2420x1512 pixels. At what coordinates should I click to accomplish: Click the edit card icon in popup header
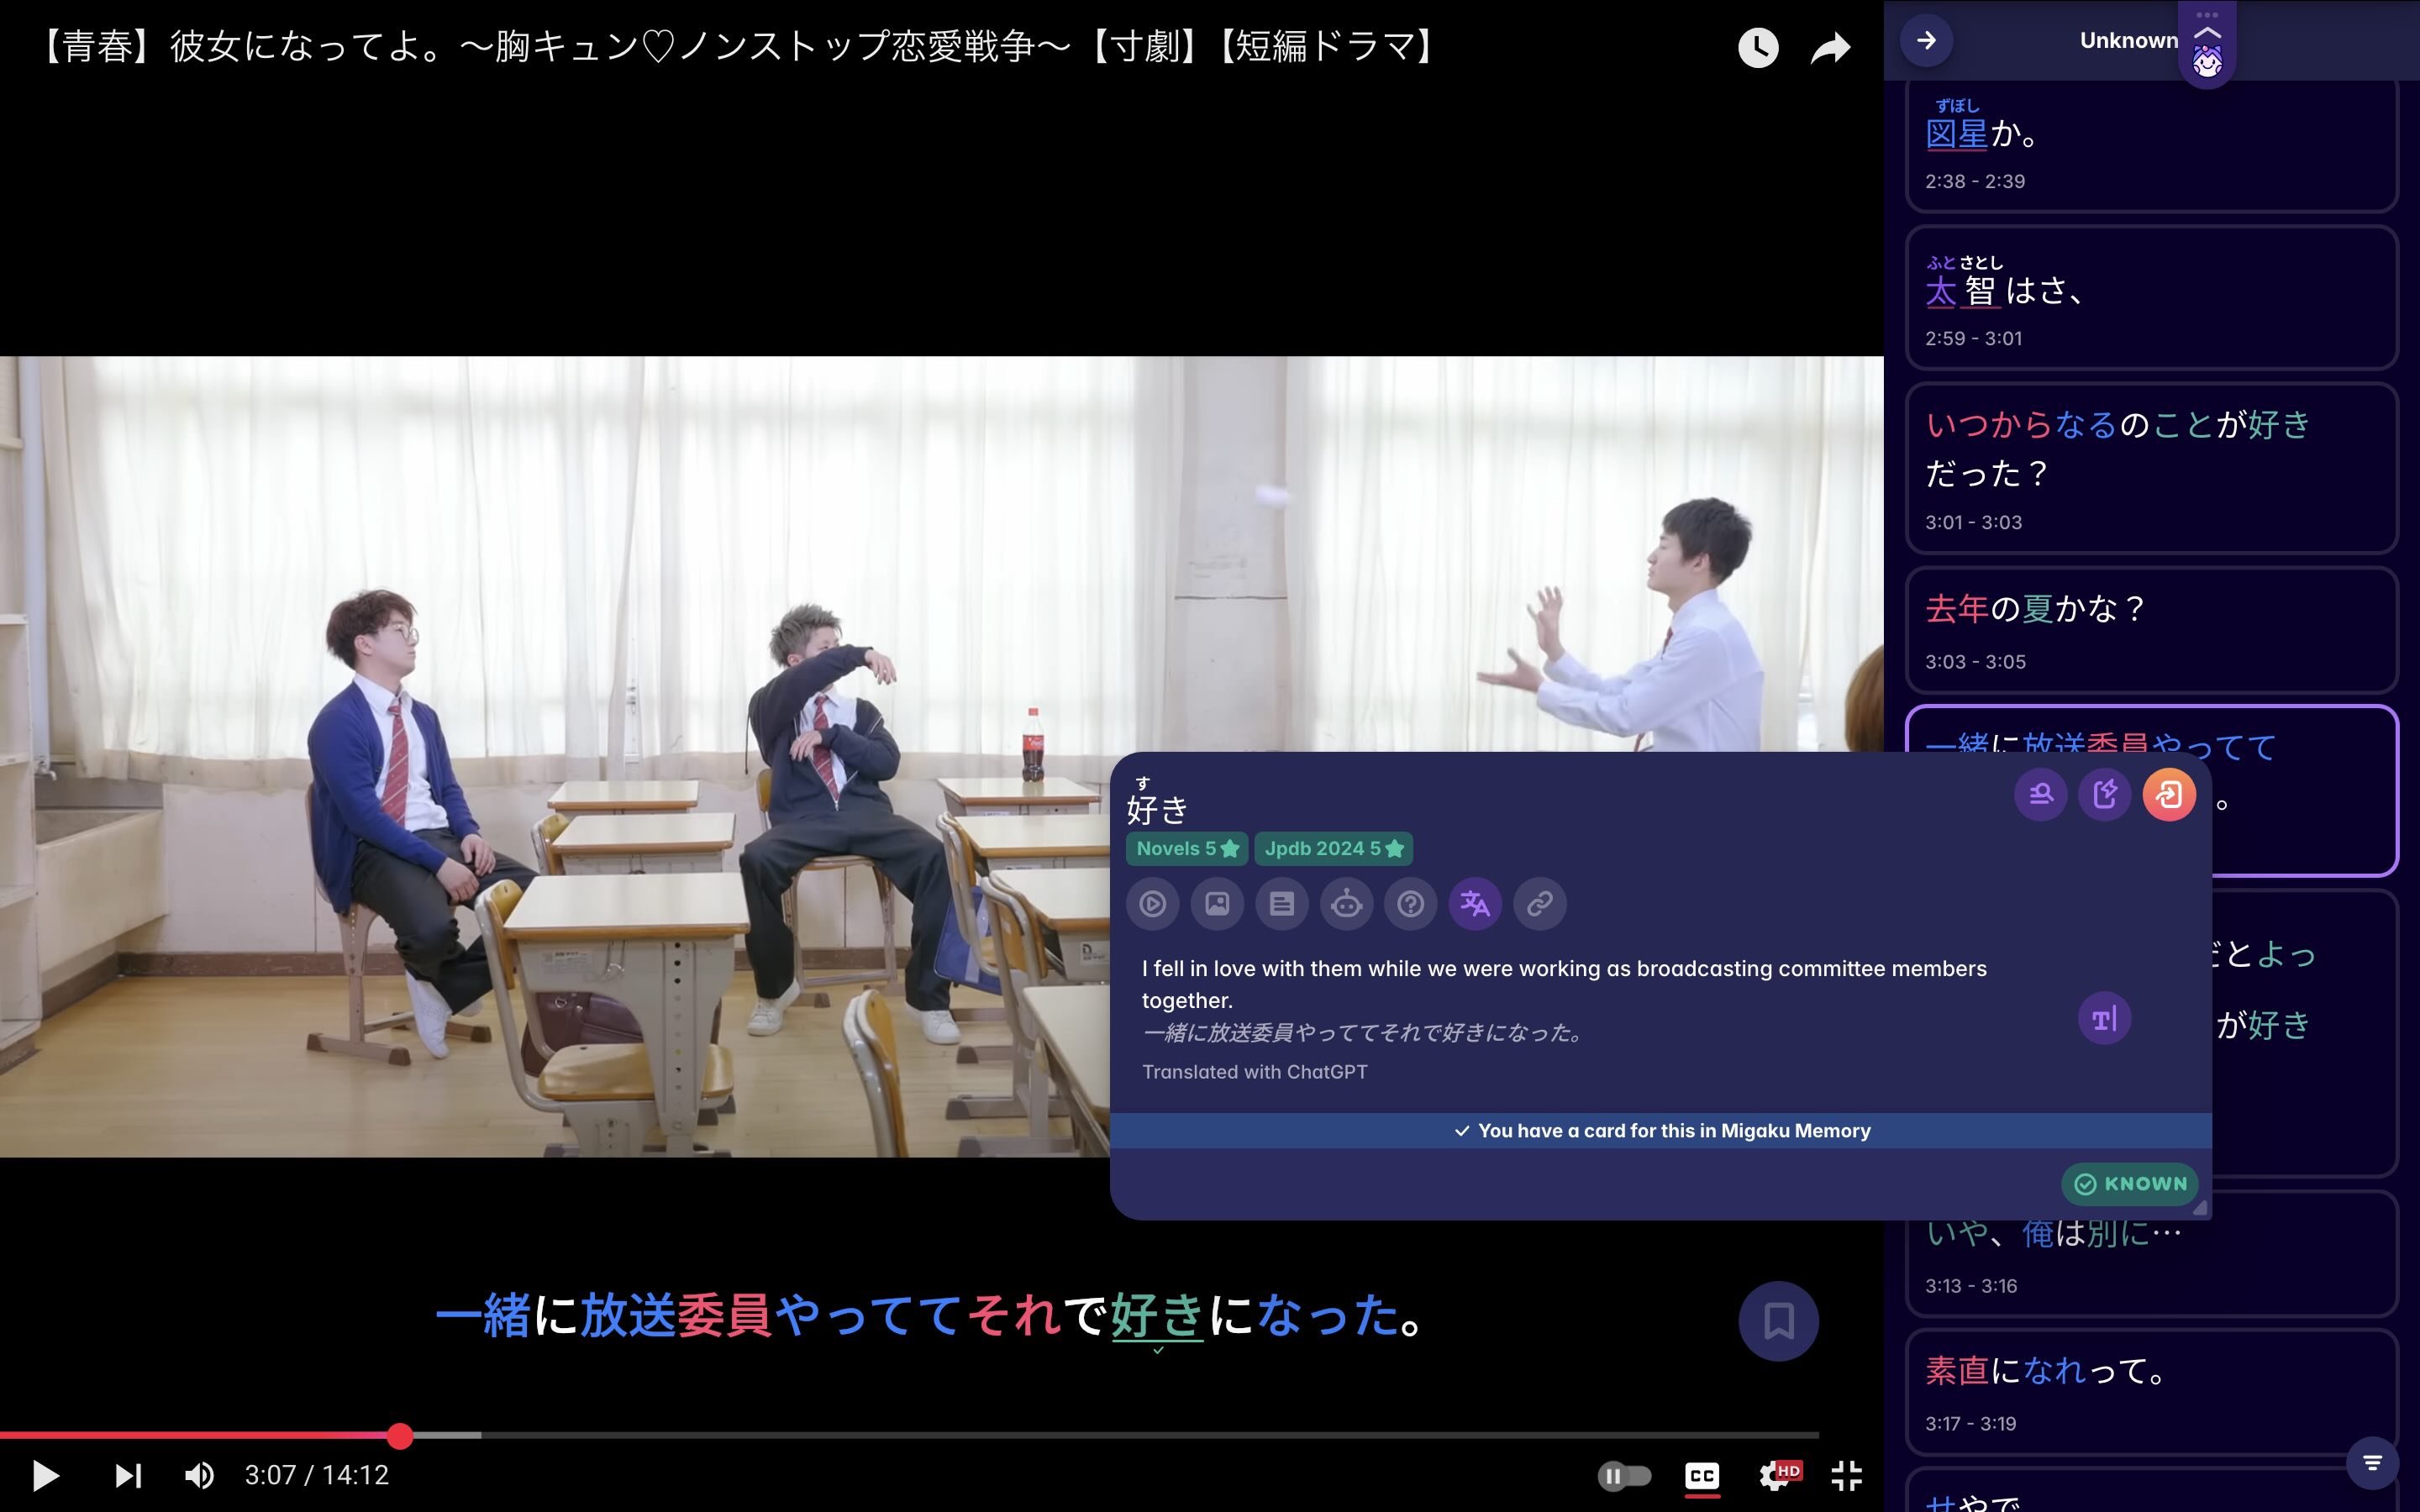pos(2105,794)
